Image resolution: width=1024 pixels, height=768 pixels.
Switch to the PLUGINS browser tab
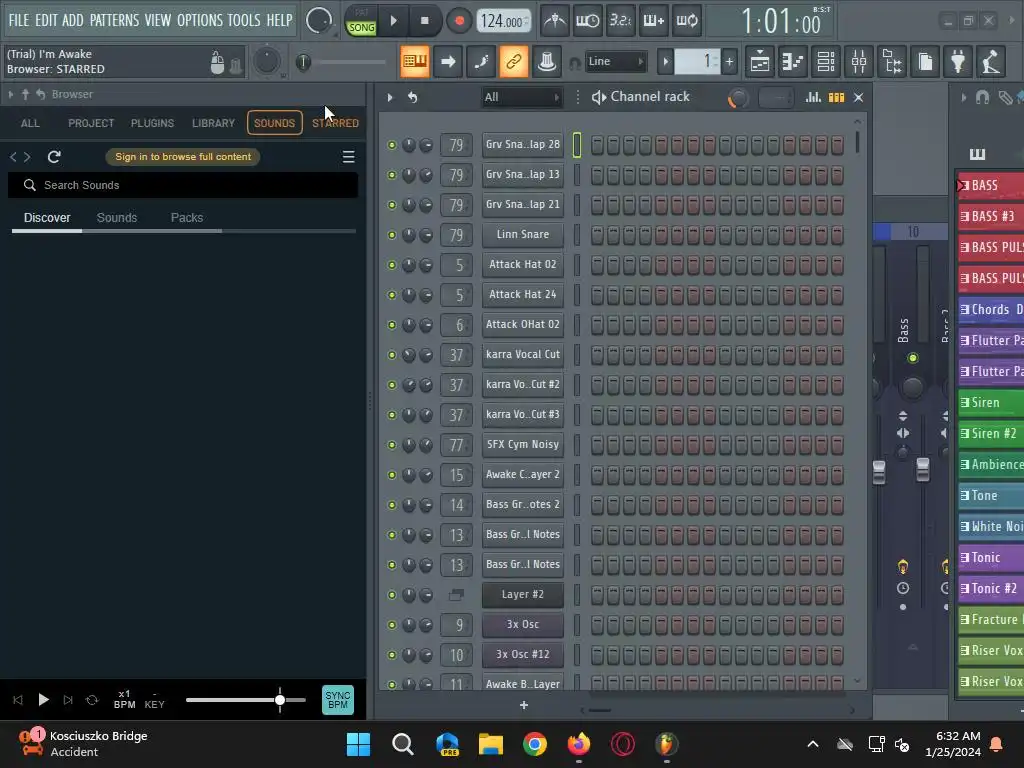[x=152, y=123]
